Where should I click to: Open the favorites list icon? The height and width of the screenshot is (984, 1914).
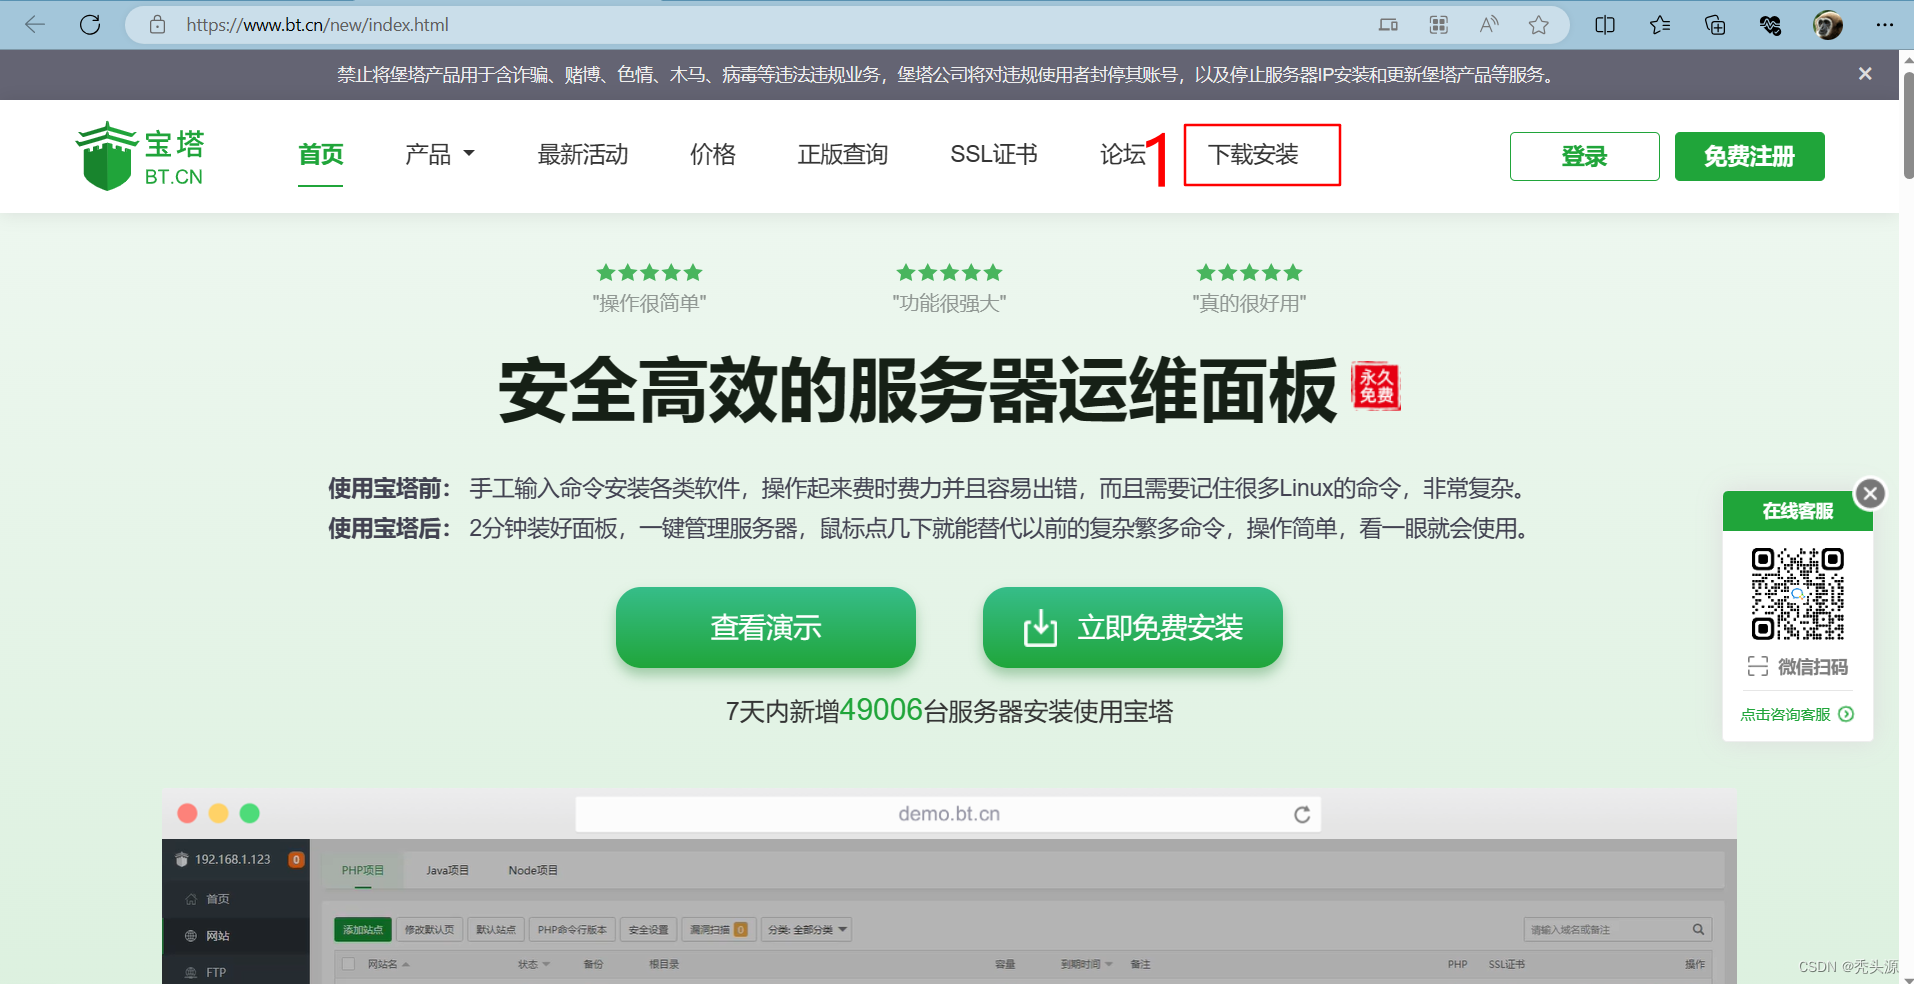point(1660,25)
